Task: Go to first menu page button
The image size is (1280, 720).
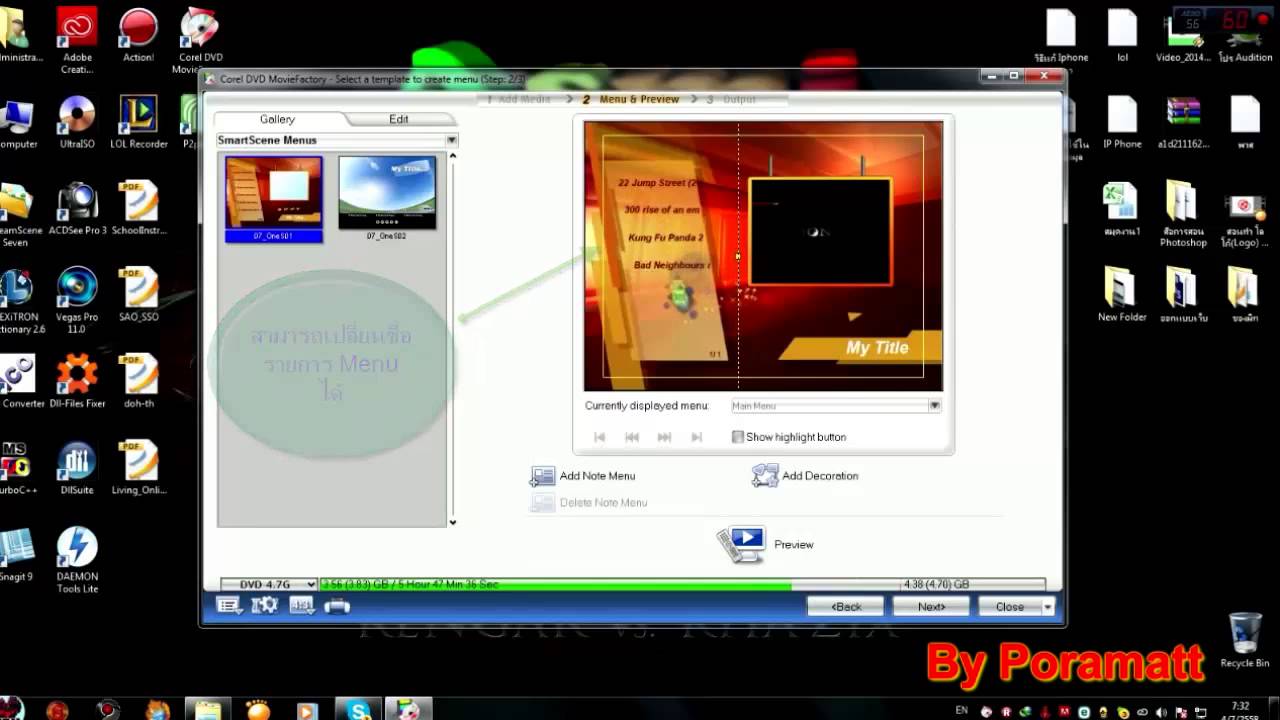Action: pyautogui.click(x=600, y=437)
